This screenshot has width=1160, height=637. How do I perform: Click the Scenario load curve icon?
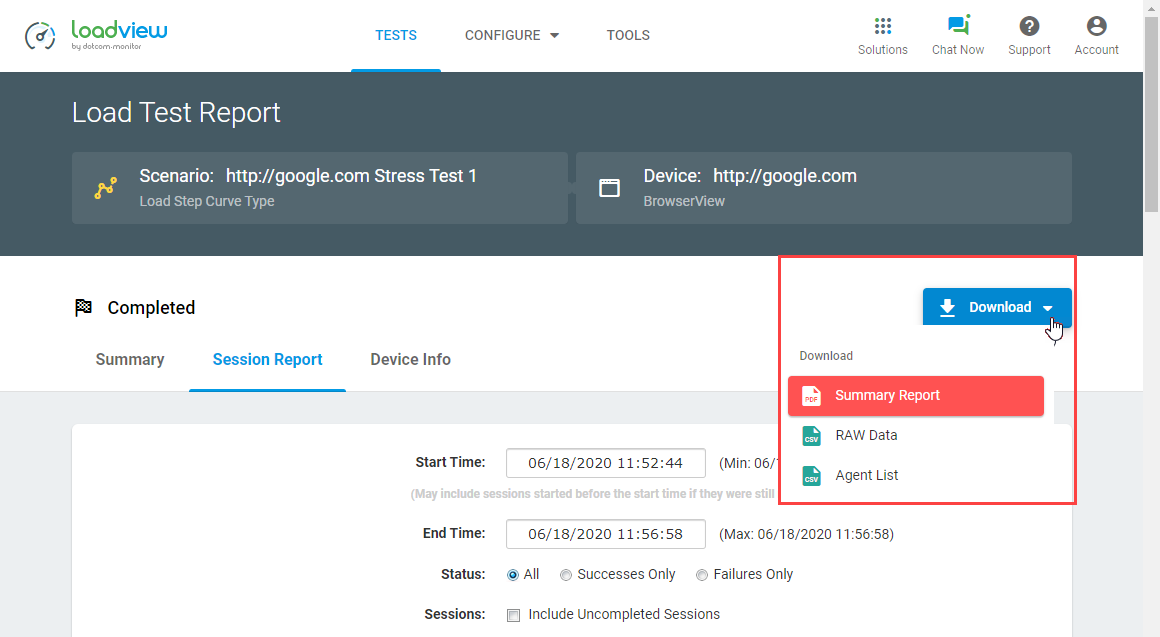coord(106,188)
